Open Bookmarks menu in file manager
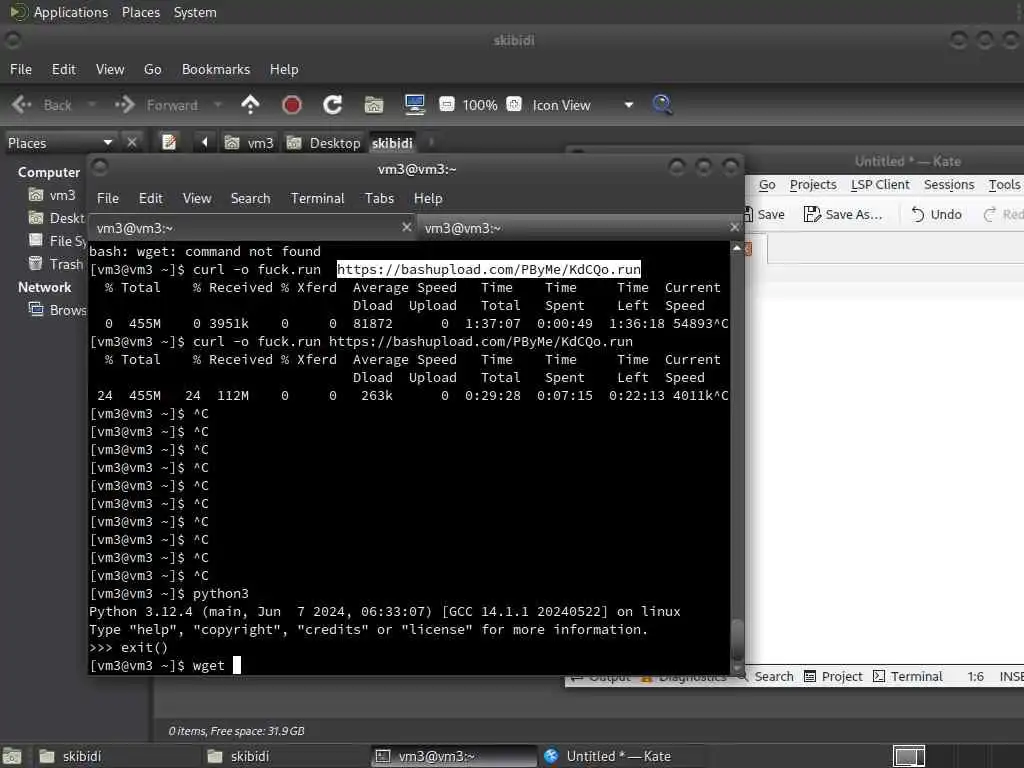 (216, 69)
